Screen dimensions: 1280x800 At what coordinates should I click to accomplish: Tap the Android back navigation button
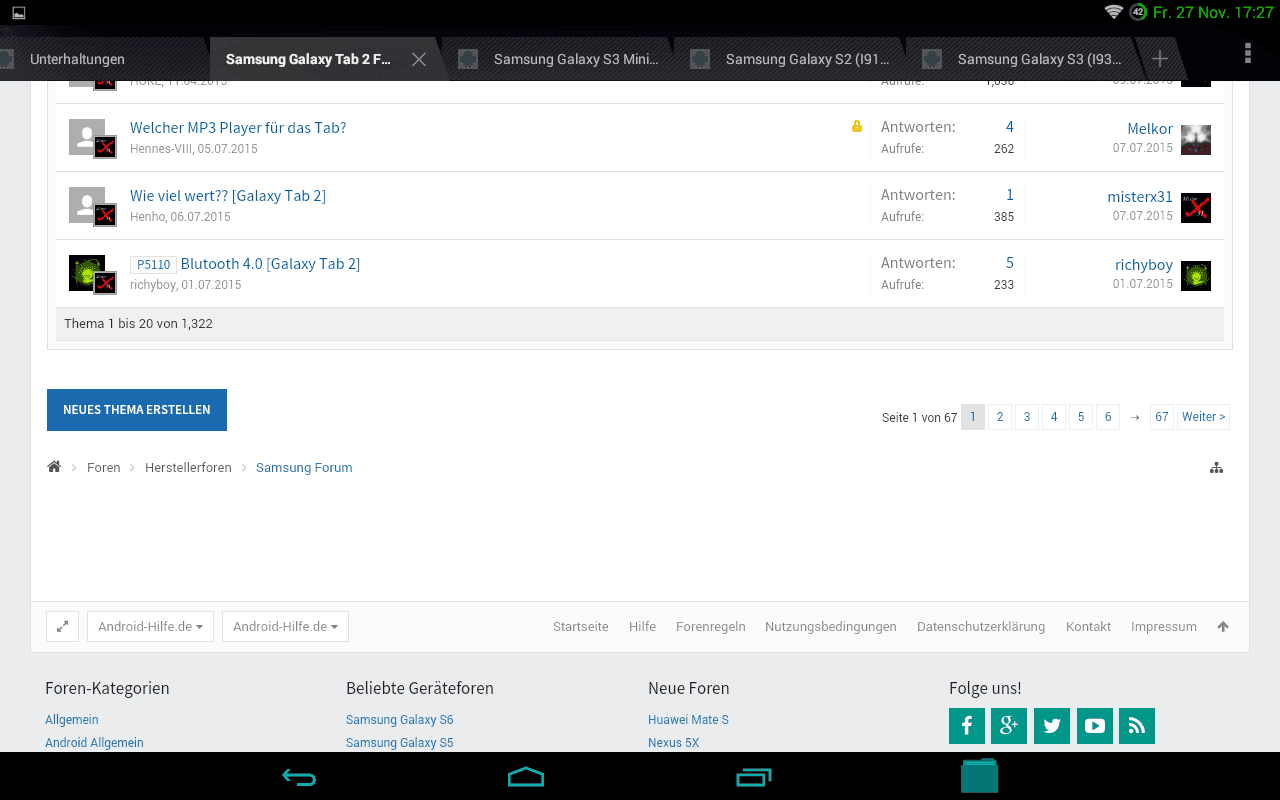(x=299, y=777)
